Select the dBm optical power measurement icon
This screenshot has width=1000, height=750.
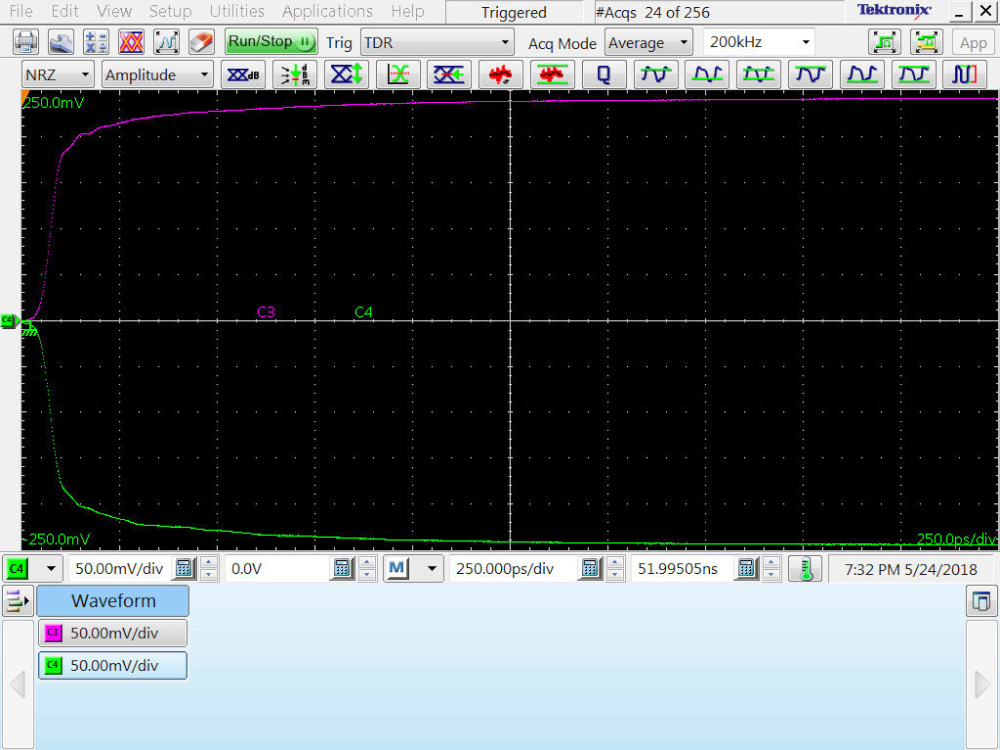tap(295, 75)
